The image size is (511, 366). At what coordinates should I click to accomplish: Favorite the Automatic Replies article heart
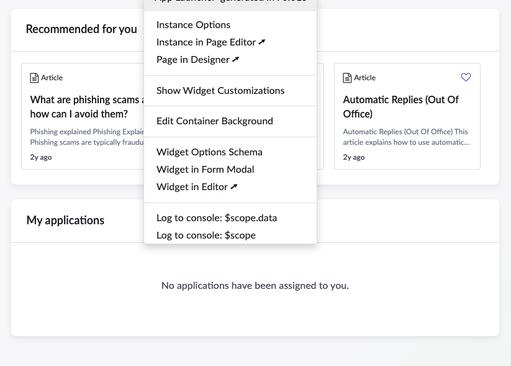pyautogui.click(x=466, y=77)
